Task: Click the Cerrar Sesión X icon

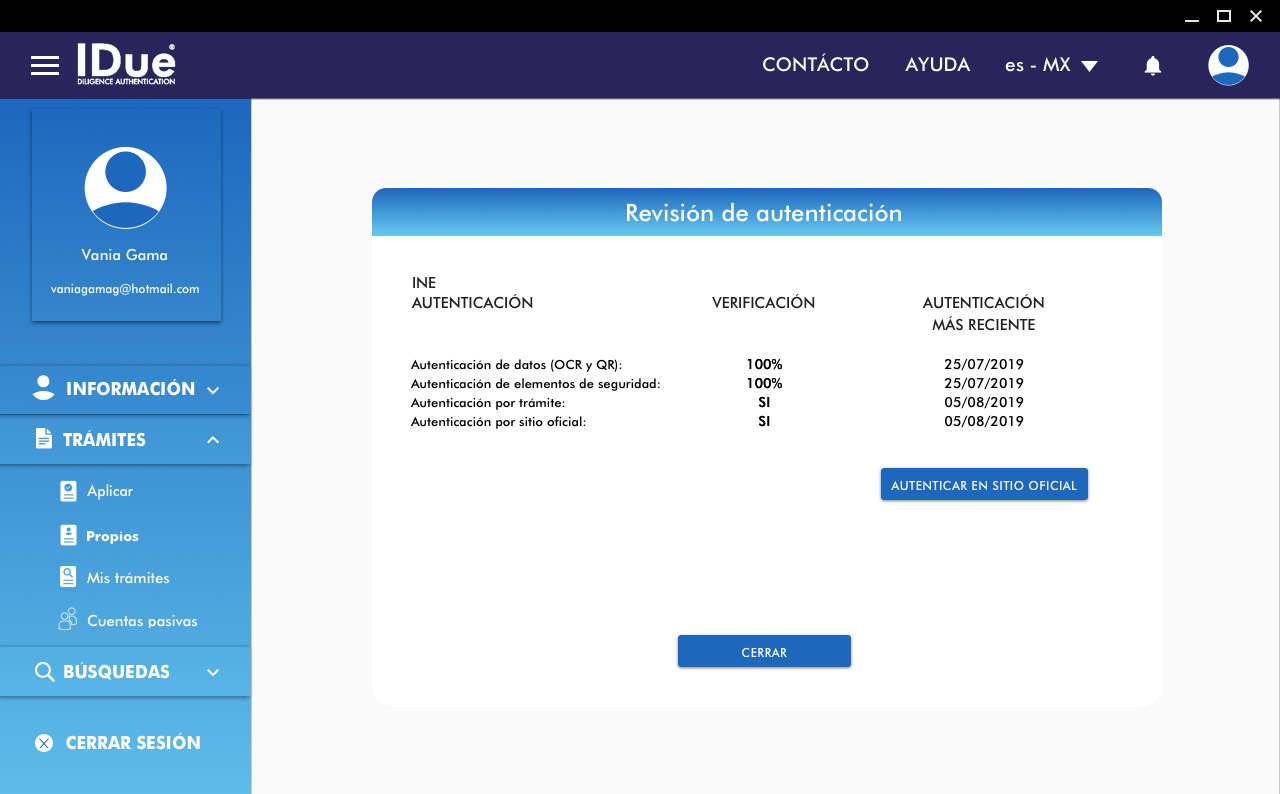Action: point(44,743)
